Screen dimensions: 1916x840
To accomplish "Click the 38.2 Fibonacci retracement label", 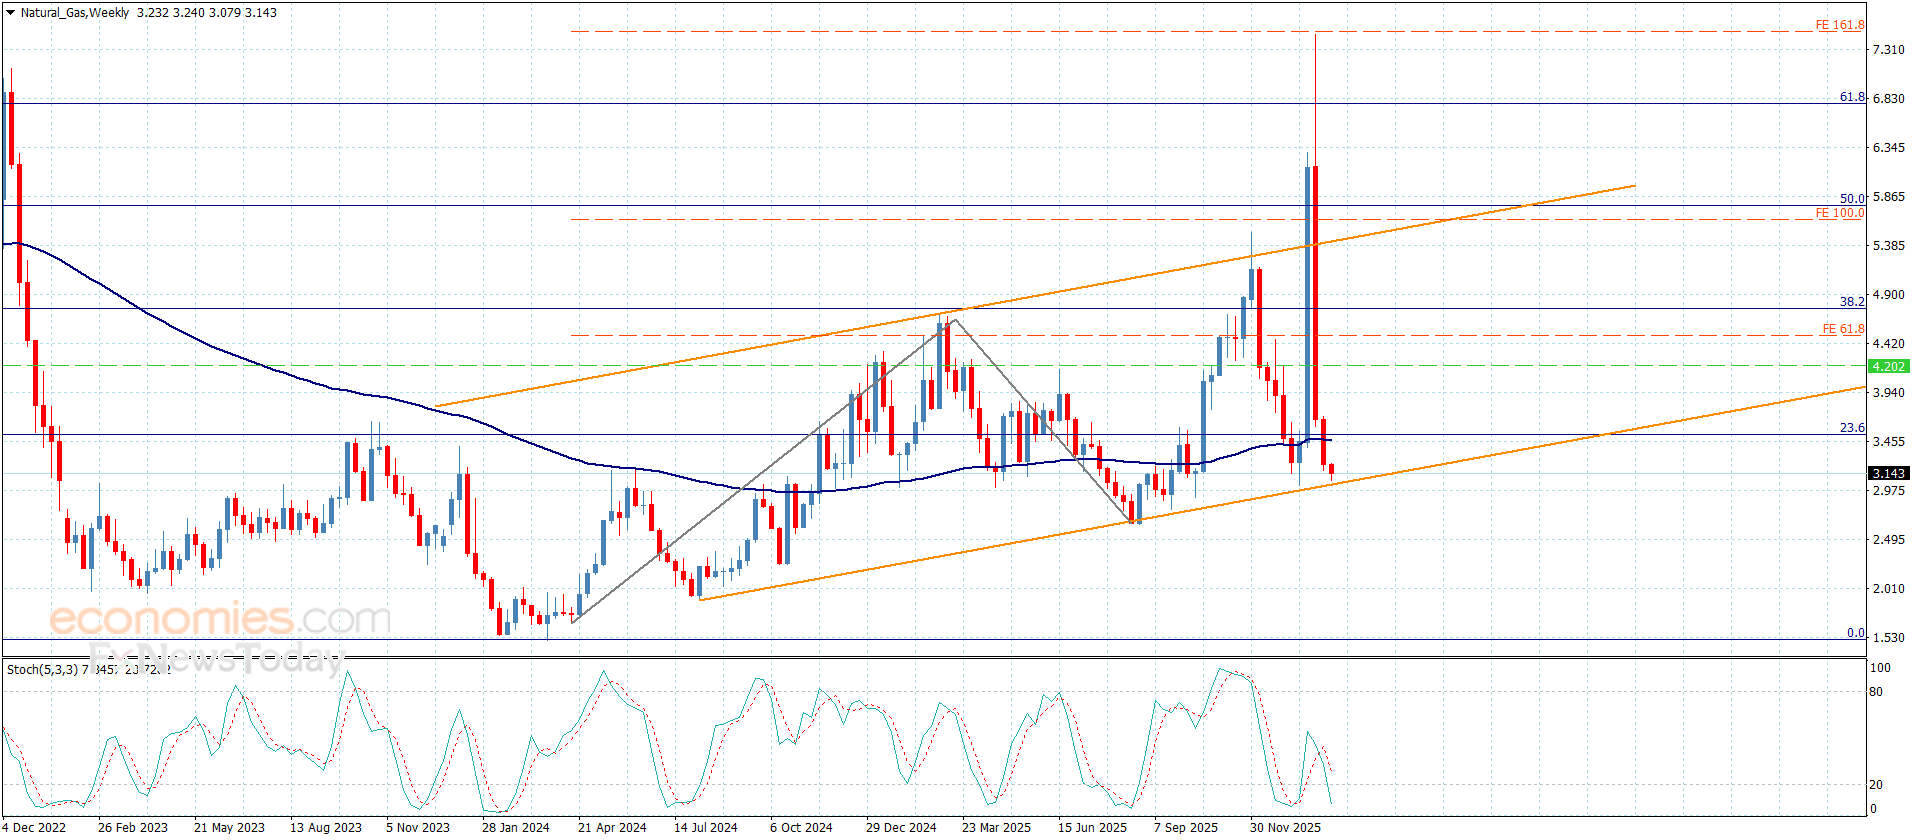I will click(x=1852, y=302).
